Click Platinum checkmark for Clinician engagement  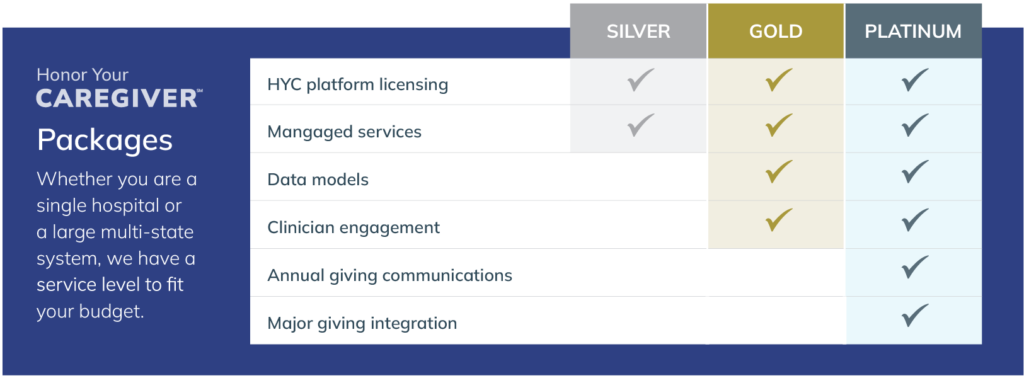pos(914,220)
